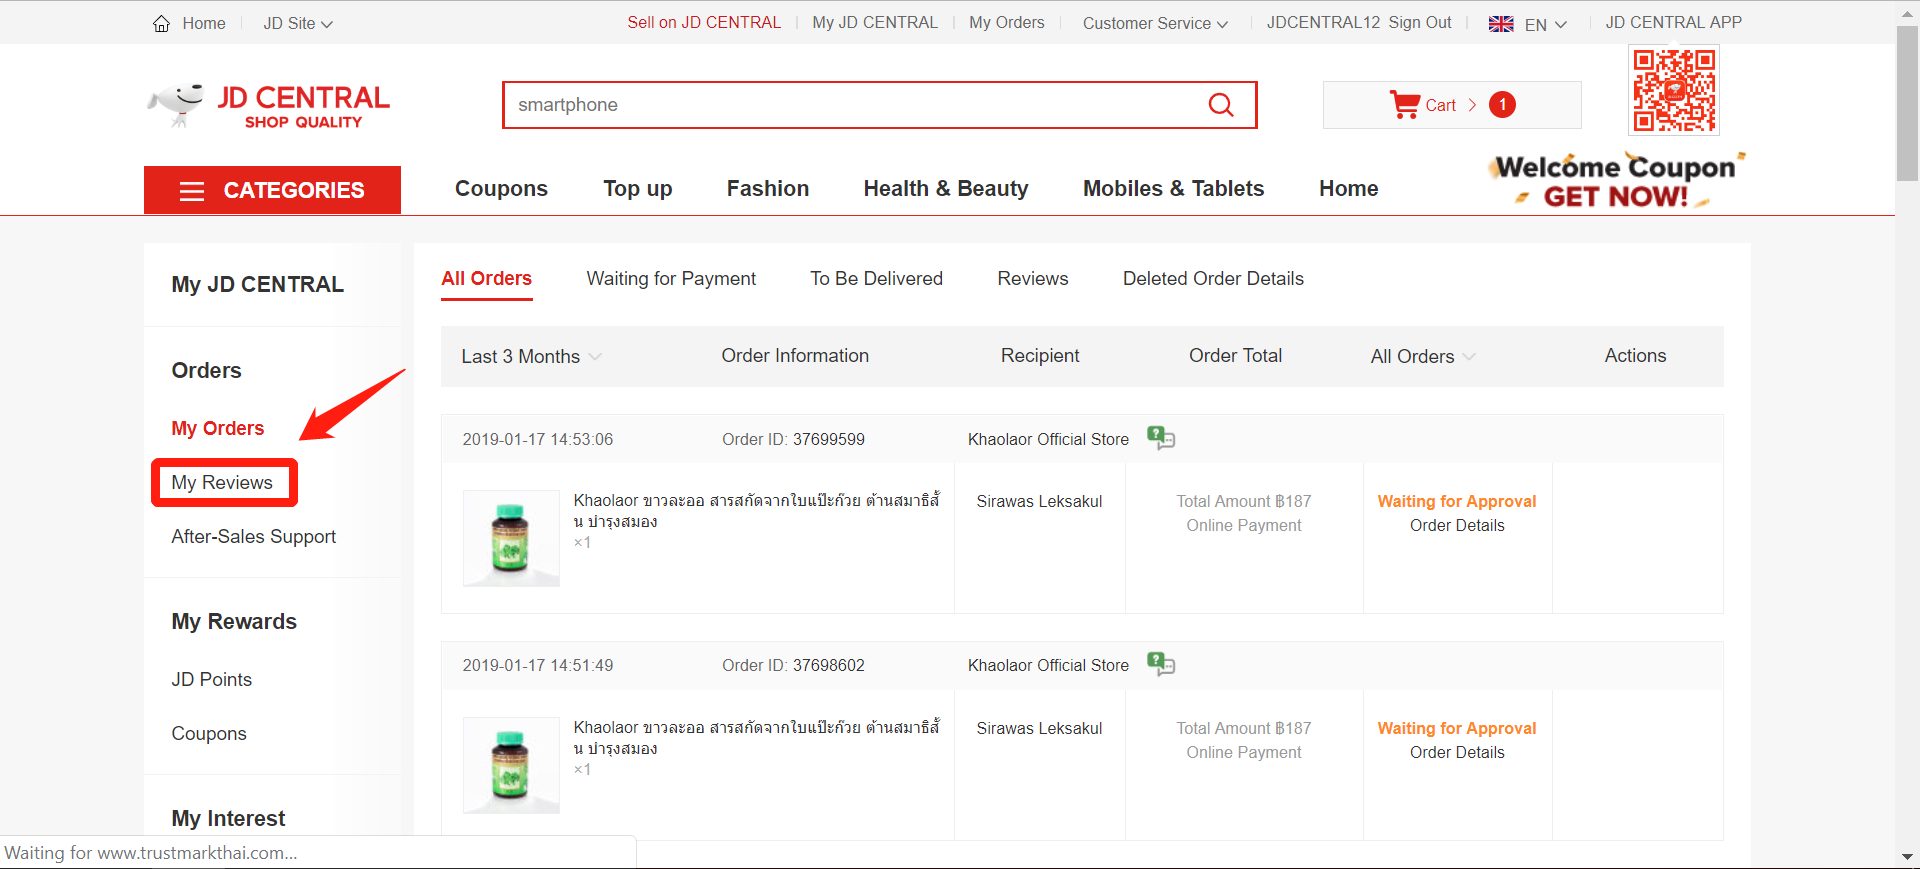Click Waiting for Approval status for order 37698602
The height and width of the screenshot is (869, 1920).
[1457, 729]
